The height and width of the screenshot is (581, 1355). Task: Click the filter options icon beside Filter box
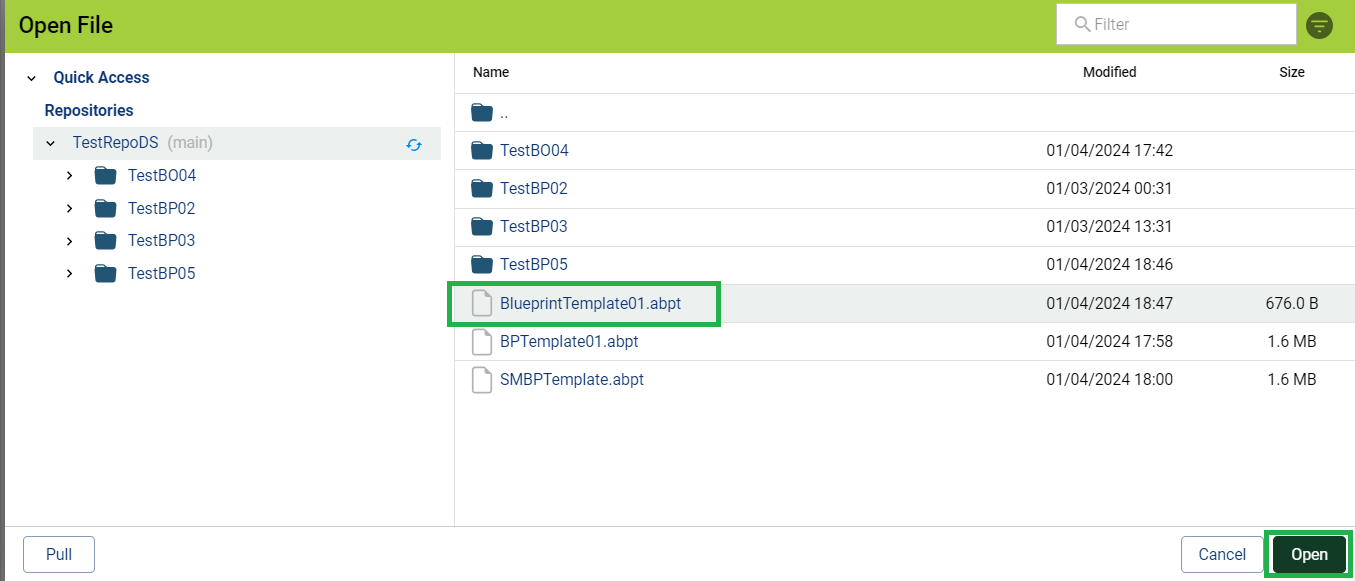(1319, 25)
